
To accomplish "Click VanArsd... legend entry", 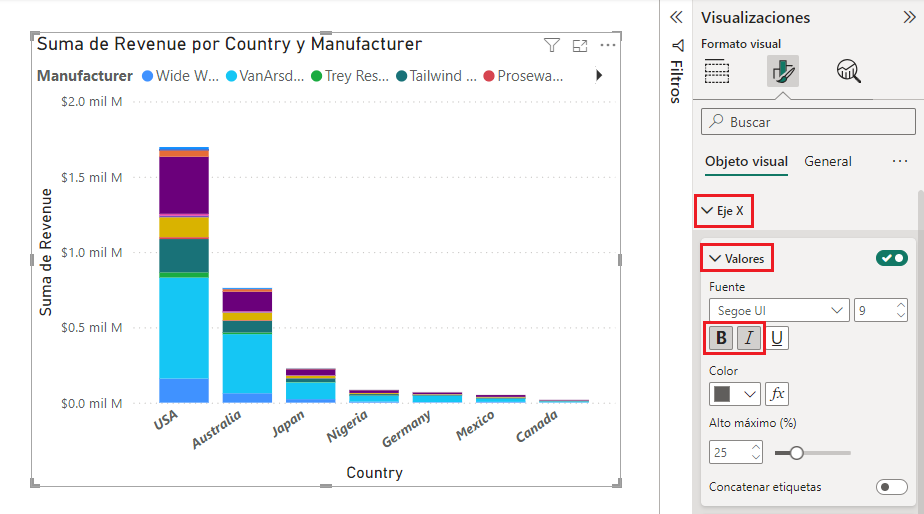I will 265,76.
